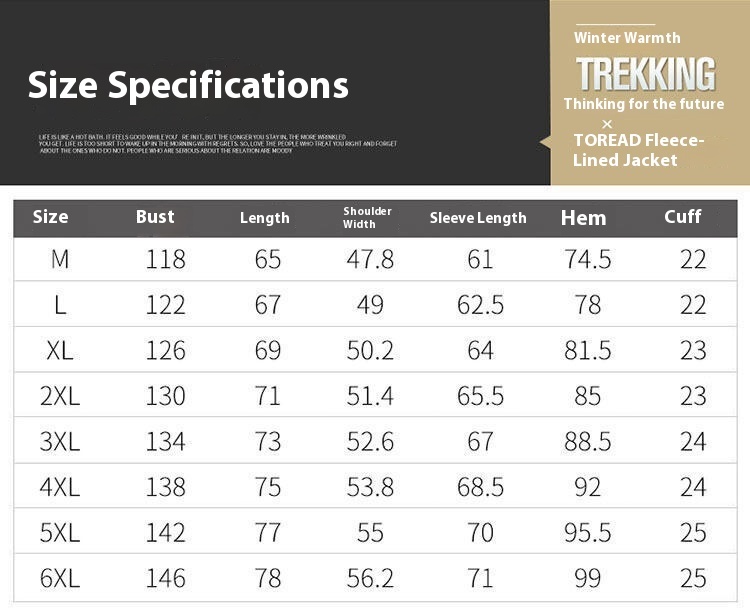Click the 4XL size row label
Viewport: 750px width, 615px height.
60,487
